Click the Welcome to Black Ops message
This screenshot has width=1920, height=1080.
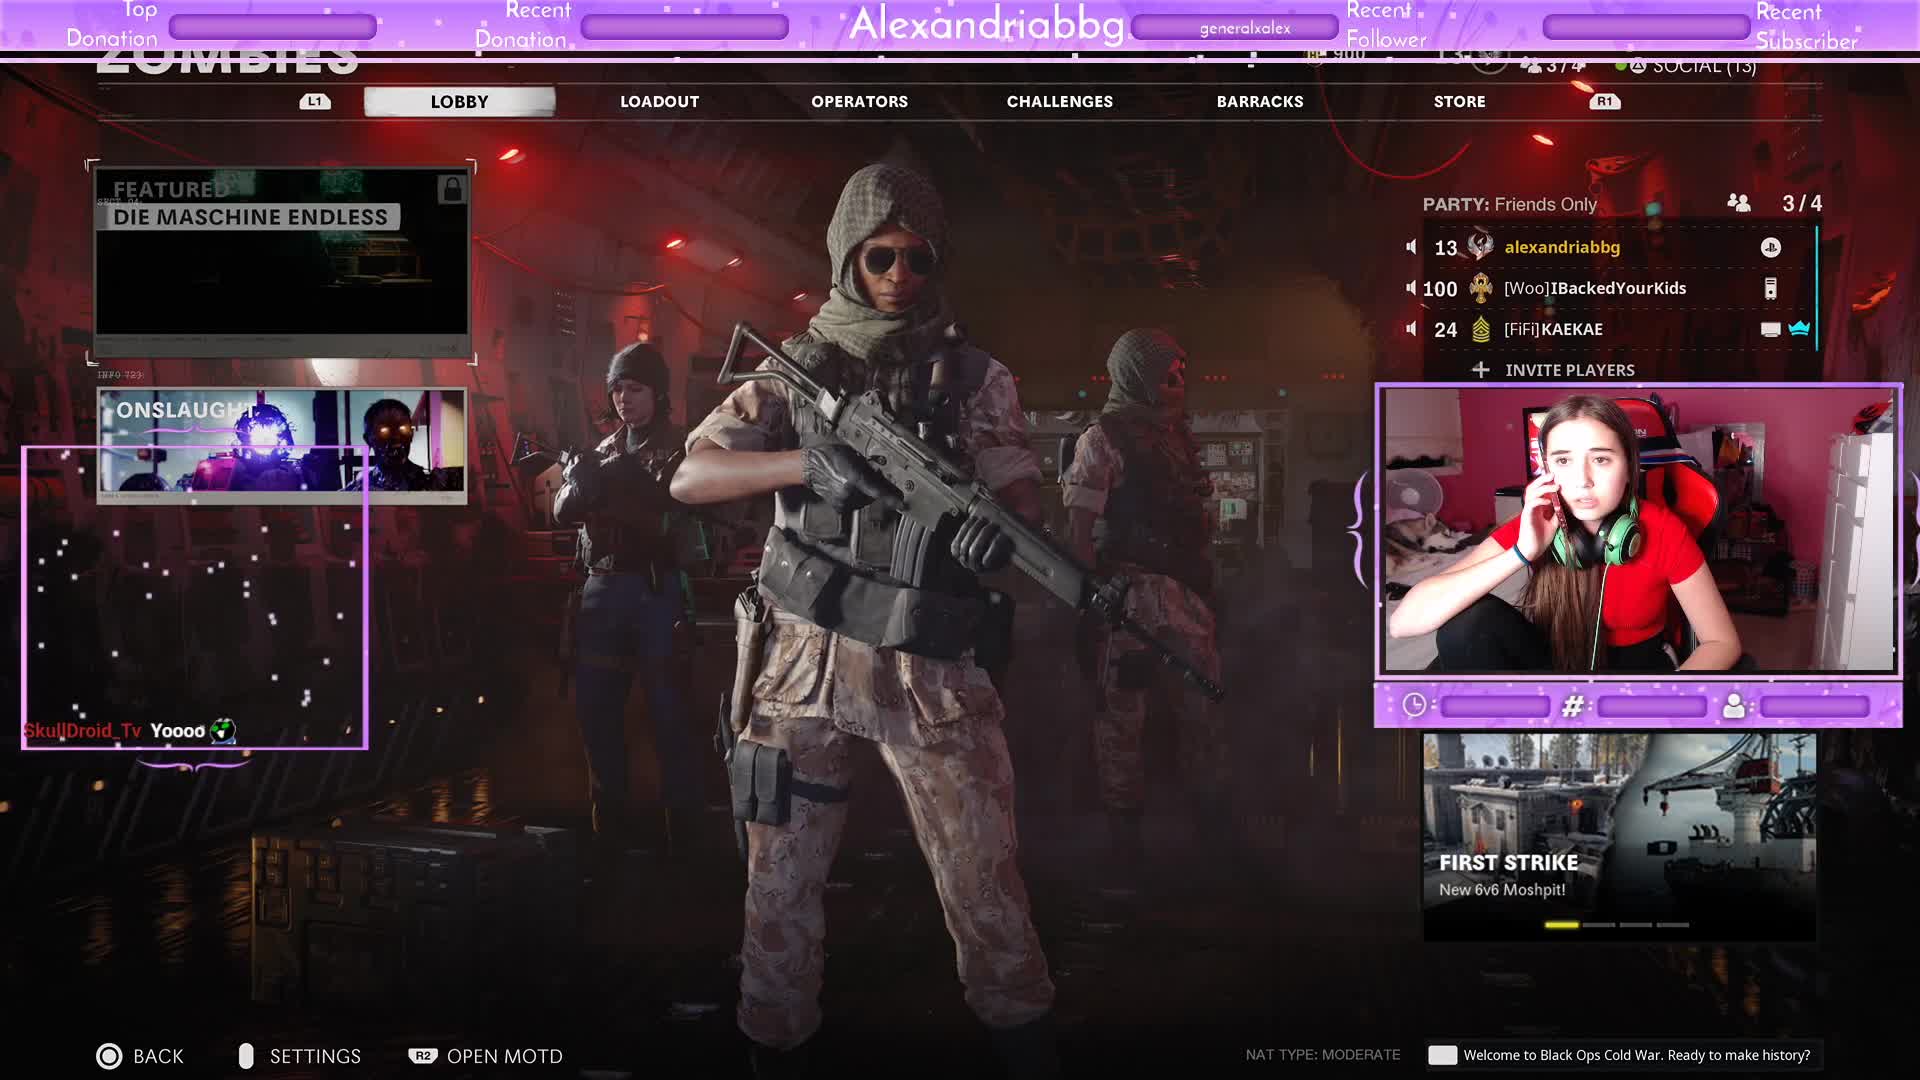1636,1055
